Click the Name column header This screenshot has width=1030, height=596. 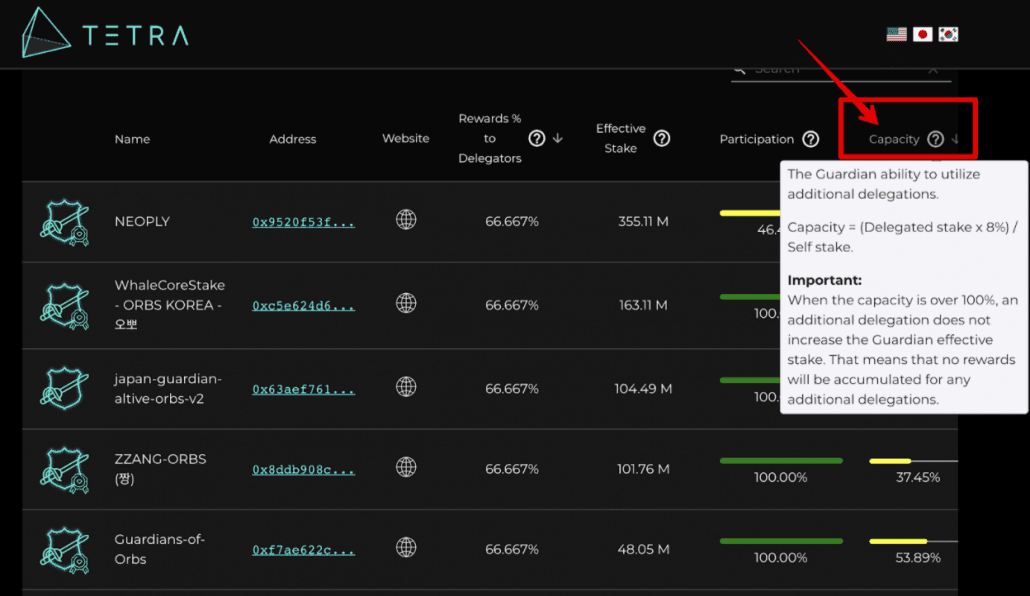tap(132, 139)
